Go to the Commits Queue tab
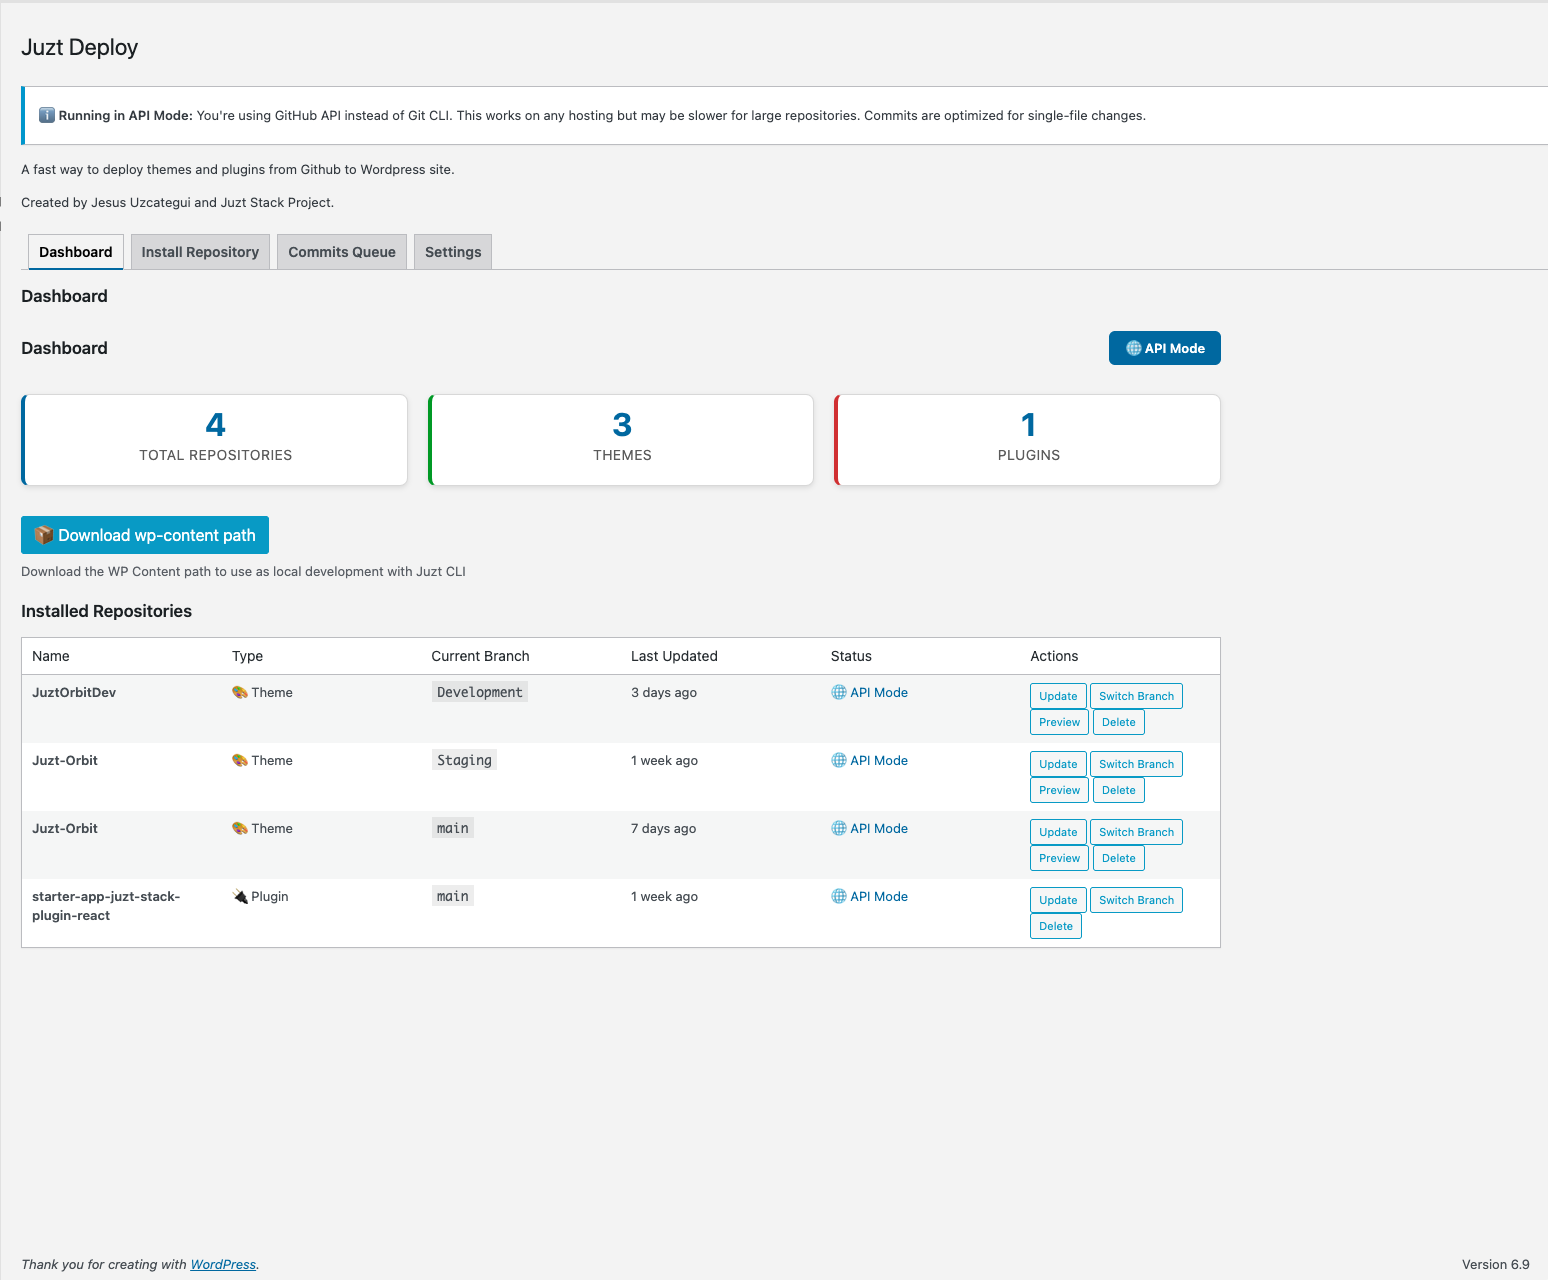The height and width of the screenshot is (1280, 1548). tap(342, 252)
